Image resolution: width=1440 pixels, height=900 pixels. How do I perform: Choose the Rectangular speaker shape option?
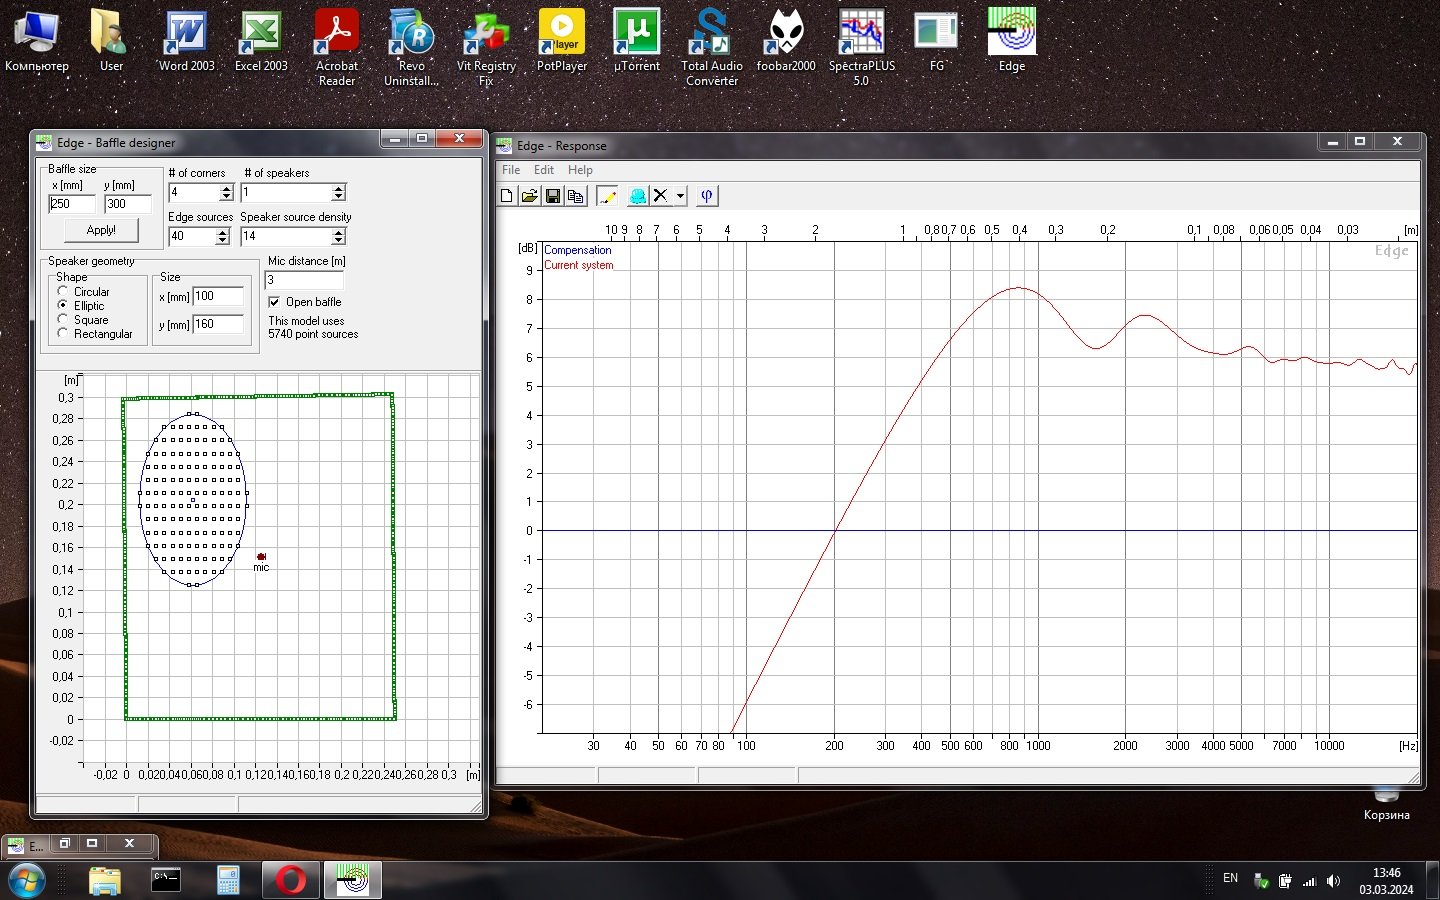point(63,333)
